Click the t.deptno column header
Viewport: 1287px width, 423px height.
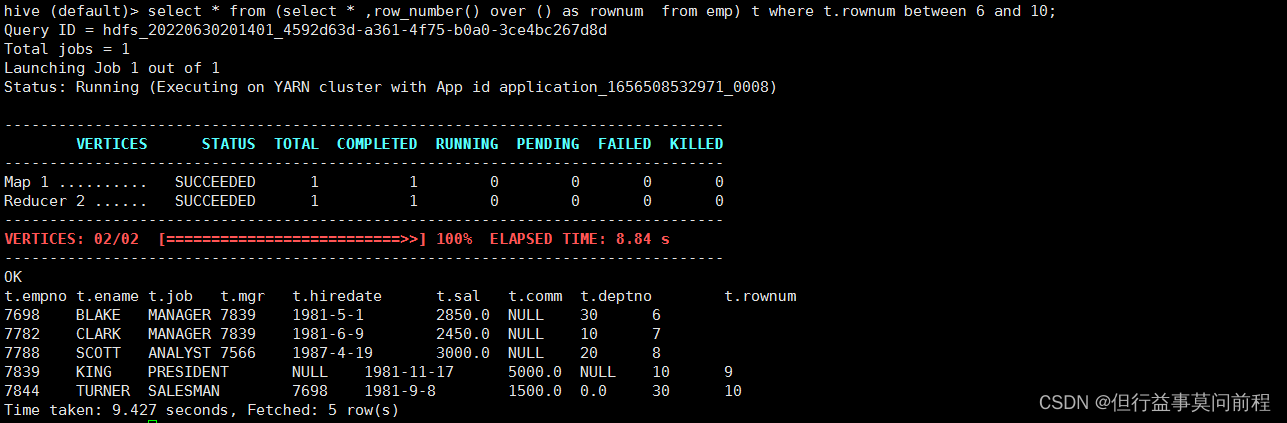[x=616, y=296]
